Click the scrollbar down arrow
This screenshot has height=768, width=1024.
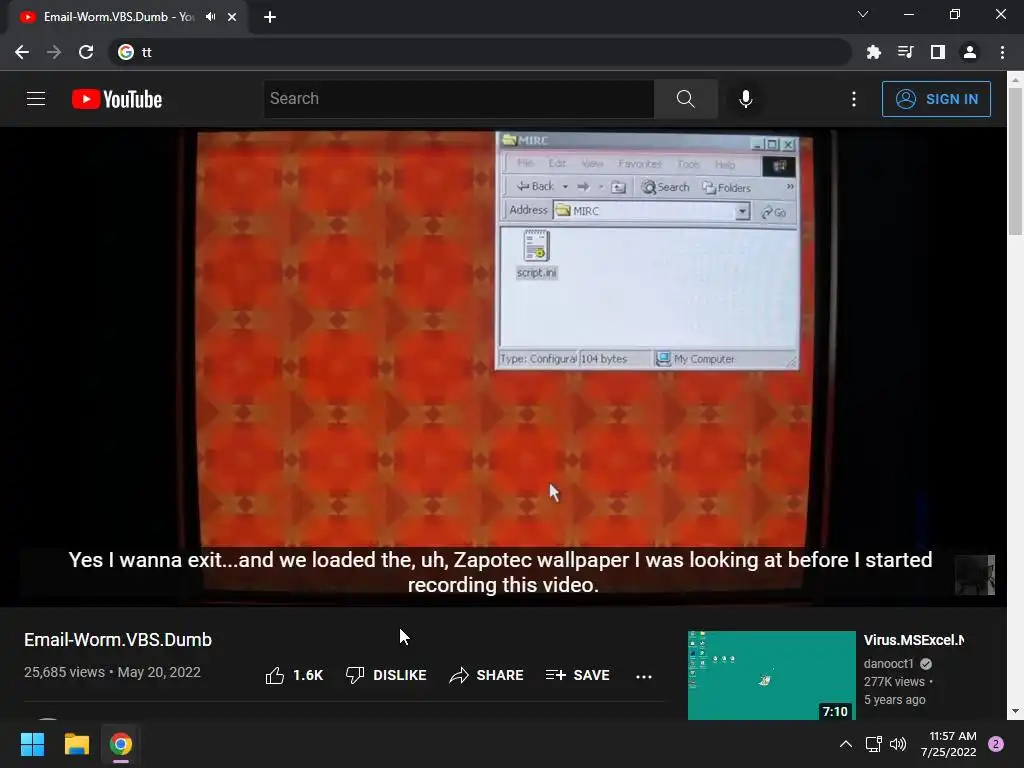1015,711
